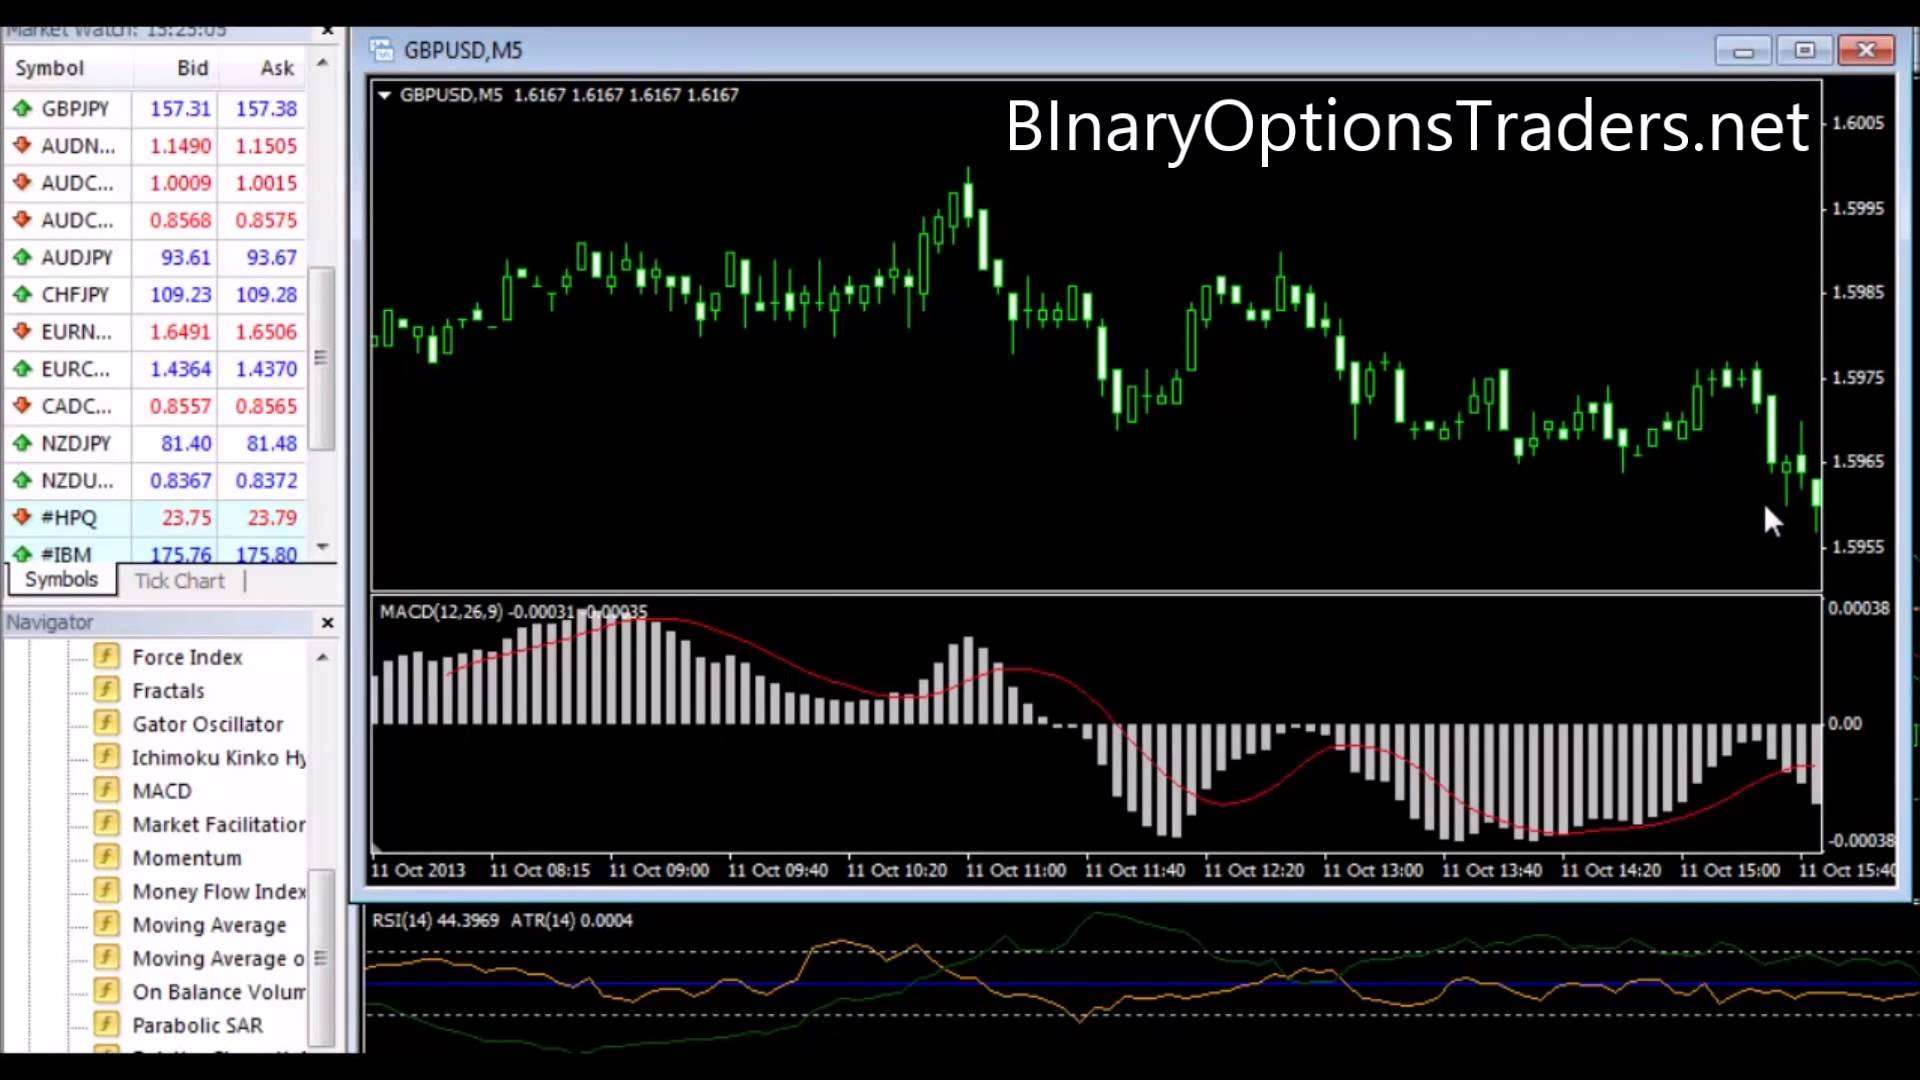Select the On Balance Volume indicator icon
This screenshot has height=1080, width=1920.
pos(106,991)
